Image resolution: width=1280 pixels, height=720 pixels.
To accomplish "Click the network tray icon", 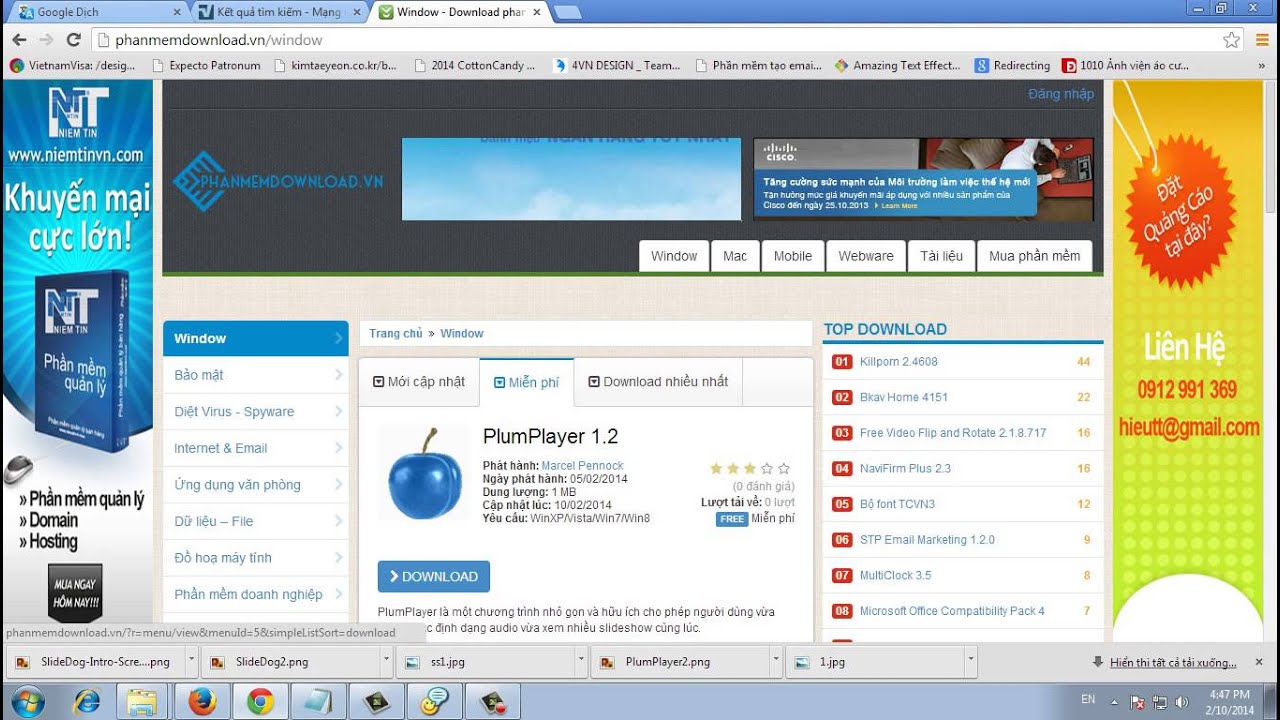I will [1159, 702].
